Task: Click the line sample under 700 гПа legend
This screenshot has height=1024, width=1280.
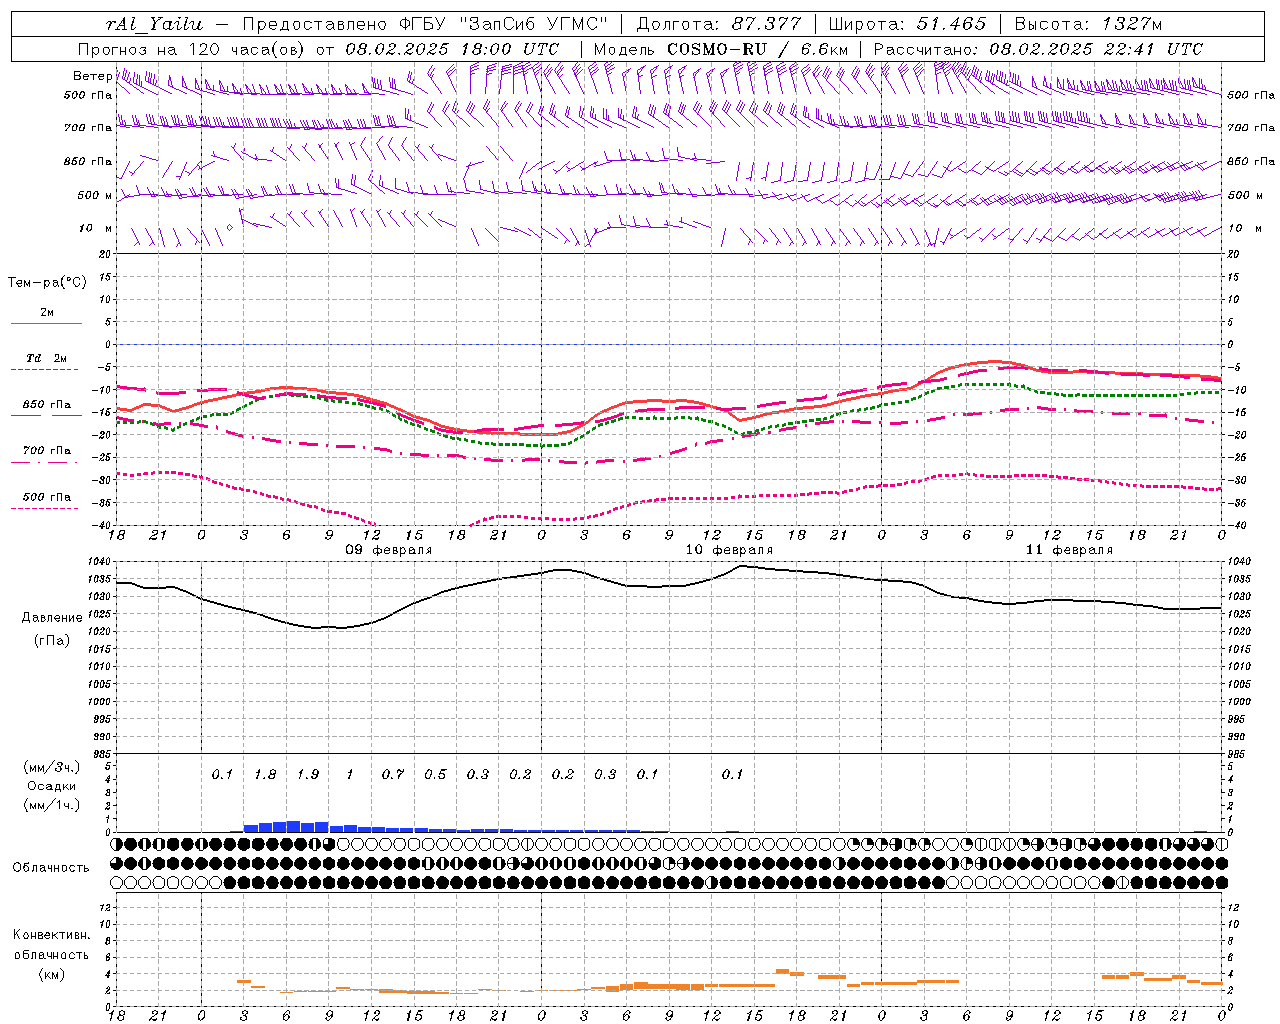Action: coord(46,462)
